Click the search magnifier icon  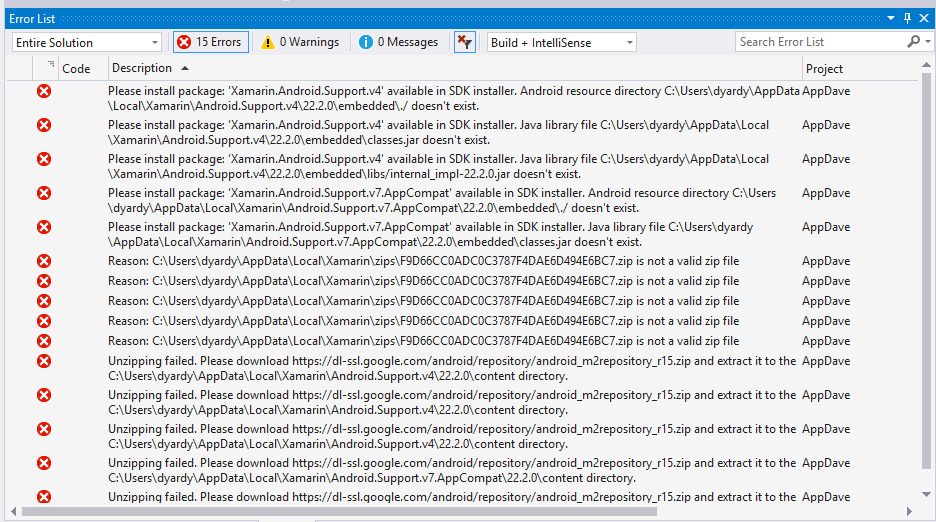913,42
